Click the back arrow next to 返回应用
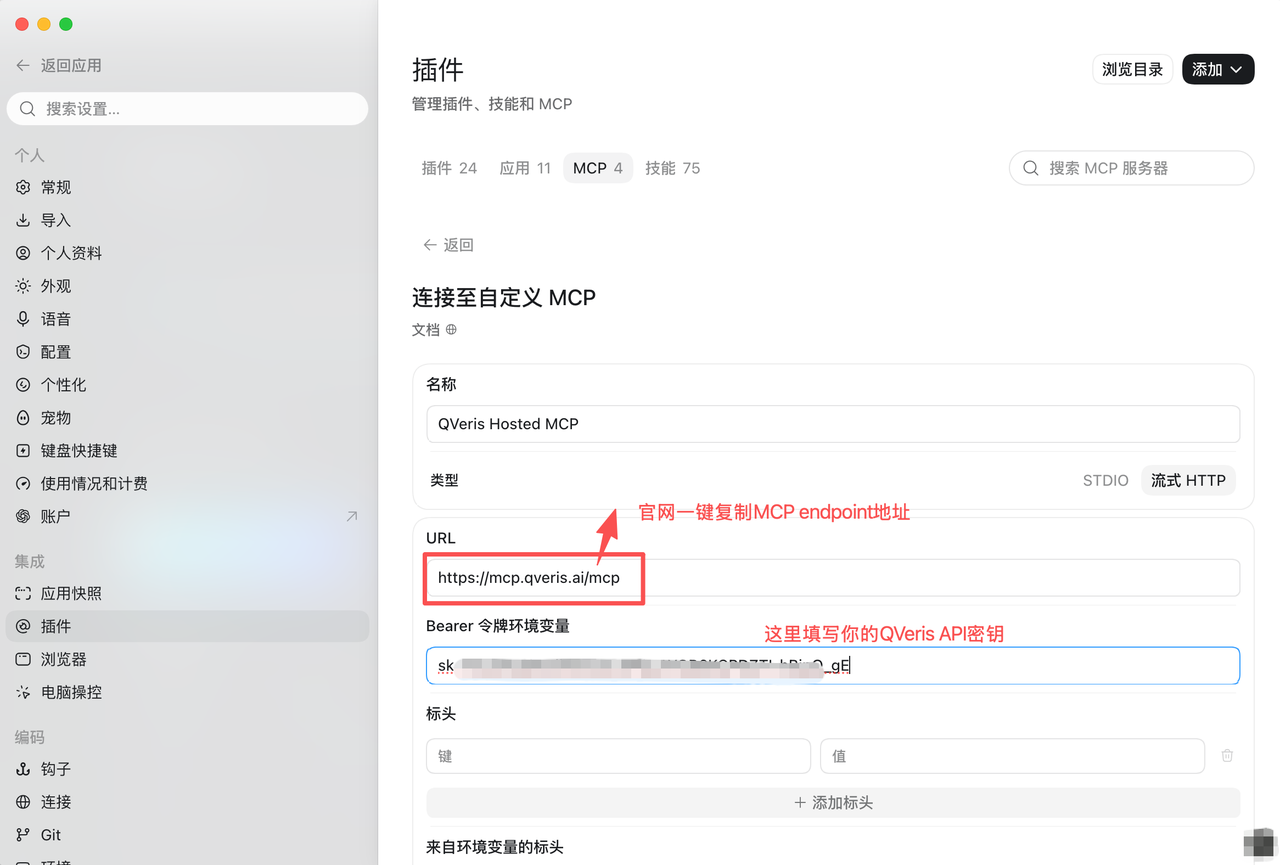This screenshot has width=1280, height=865. point(23,65)
